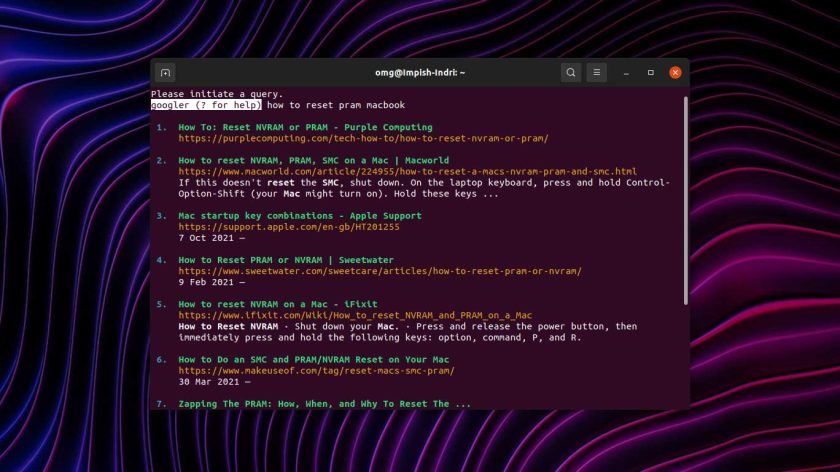This screenshot has height=472, width=840.
Task: Minimize the terminal window
Action: coord(626,72)
